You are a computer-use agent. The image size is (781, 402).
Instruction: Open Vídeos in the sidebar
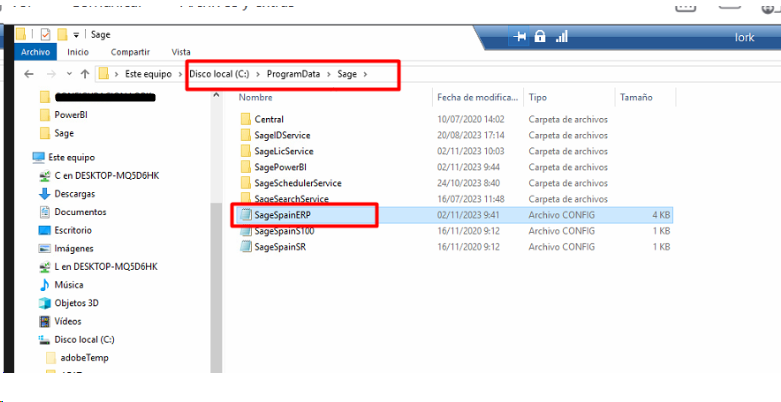(68, 321)
